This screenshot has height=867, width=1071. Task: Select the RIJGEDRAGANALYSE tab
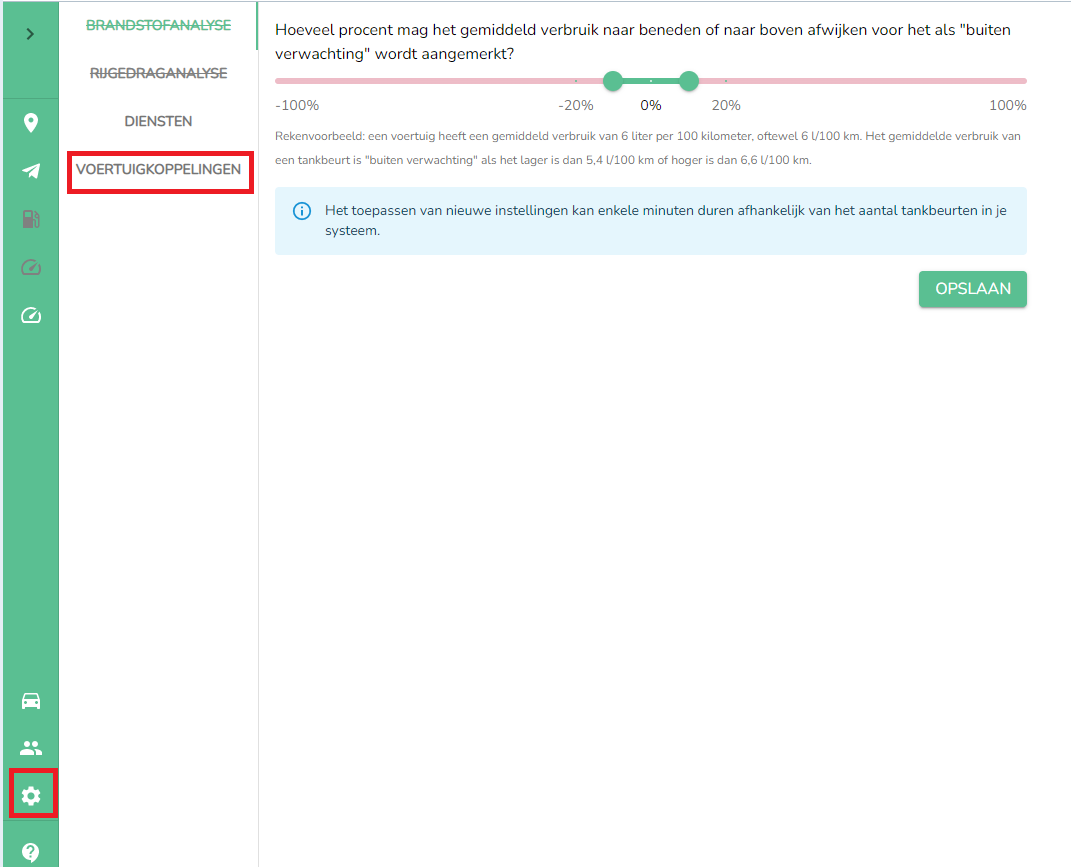[158, 73]
